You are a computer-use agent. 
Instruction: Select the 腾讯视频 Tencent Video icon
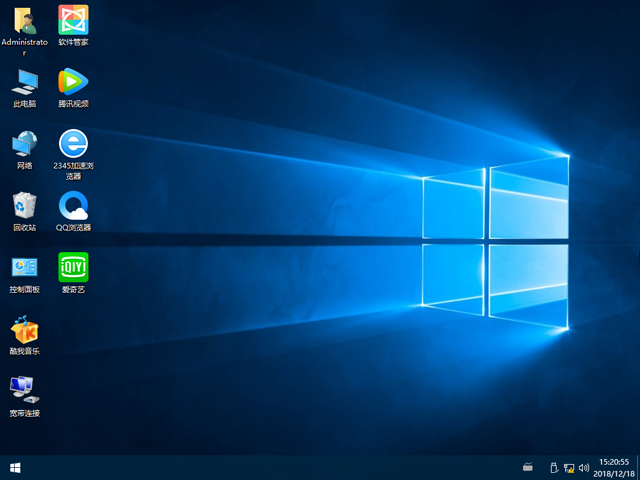point(73,81)
